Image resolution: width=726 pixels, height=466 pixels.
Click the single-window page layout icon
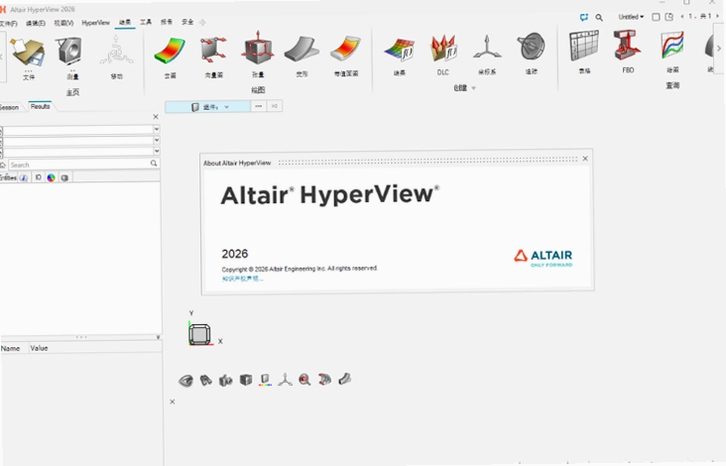click(656, 17)
